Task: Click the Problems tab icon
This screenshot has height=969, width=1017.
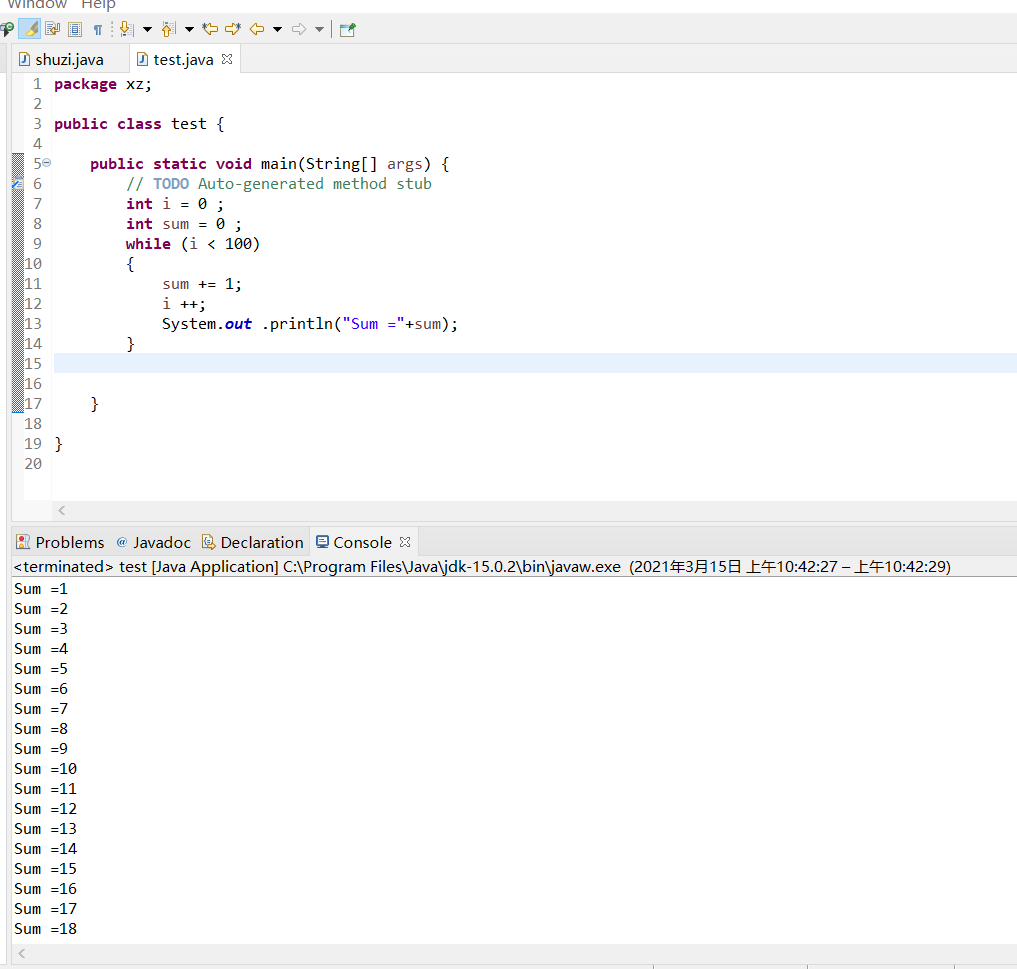Action: [23, 542]
